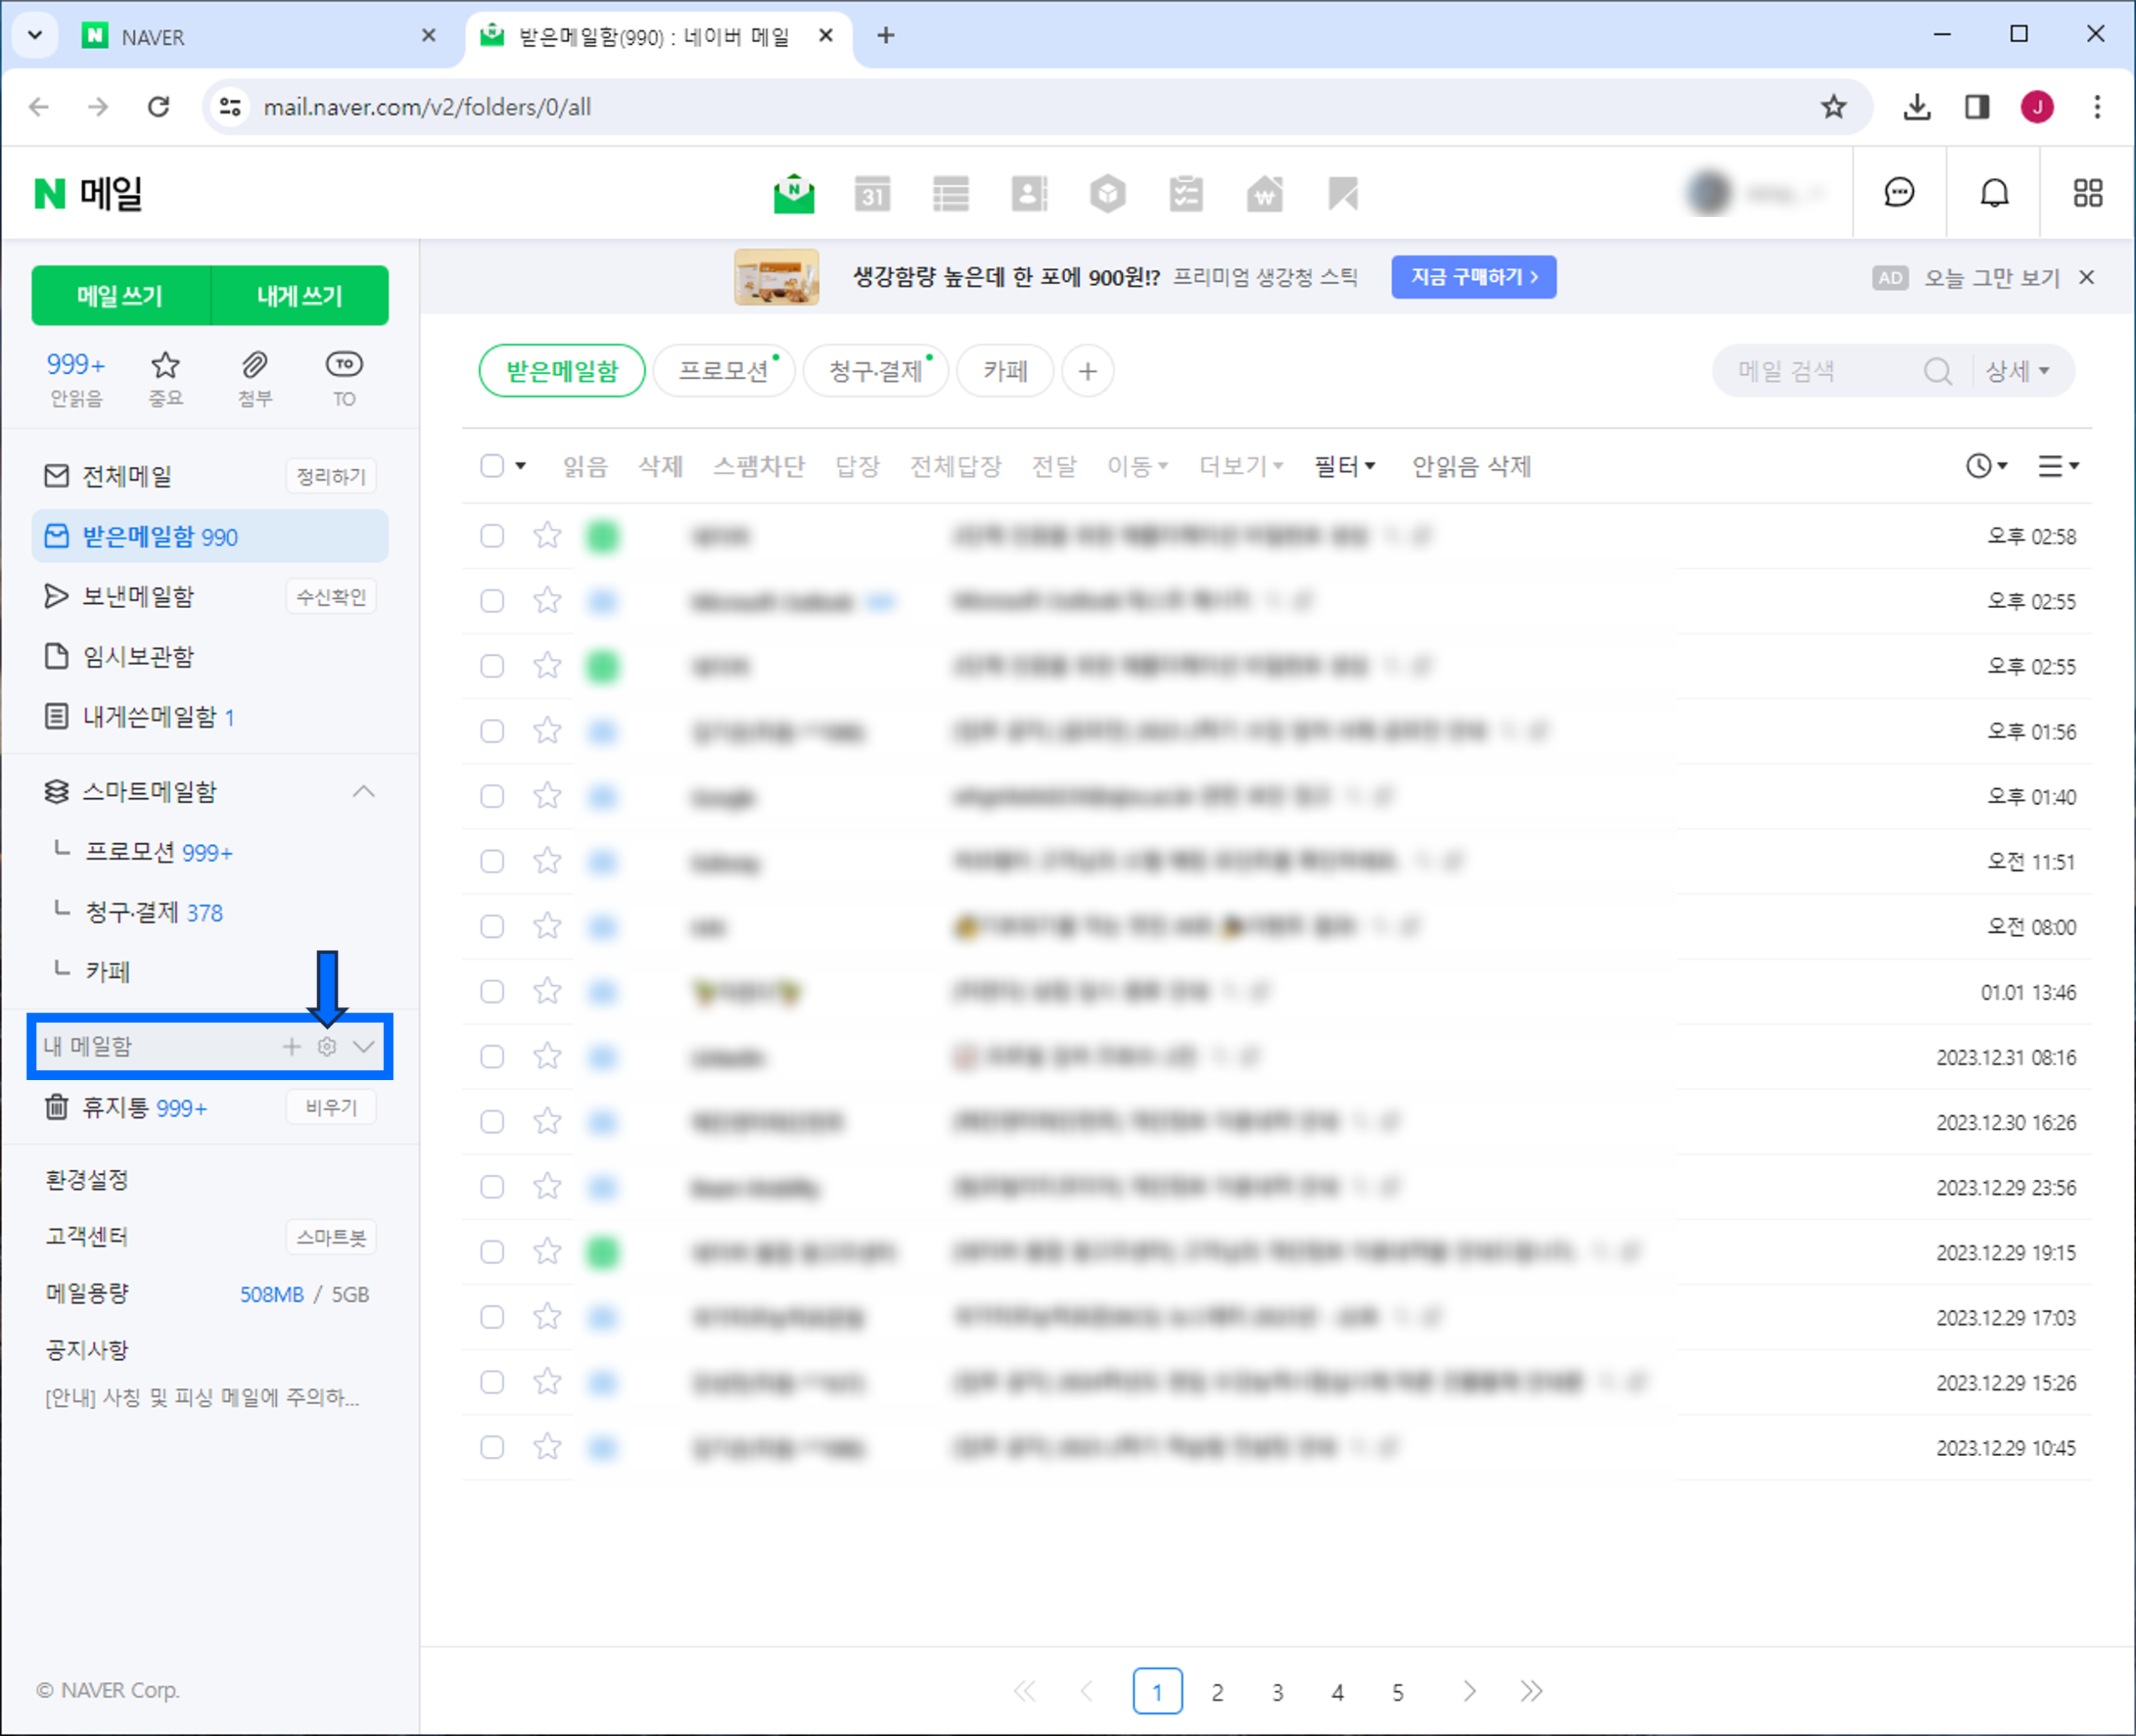Click the notification bell icon
2136x1736 pixels.
click(1994, 193)
